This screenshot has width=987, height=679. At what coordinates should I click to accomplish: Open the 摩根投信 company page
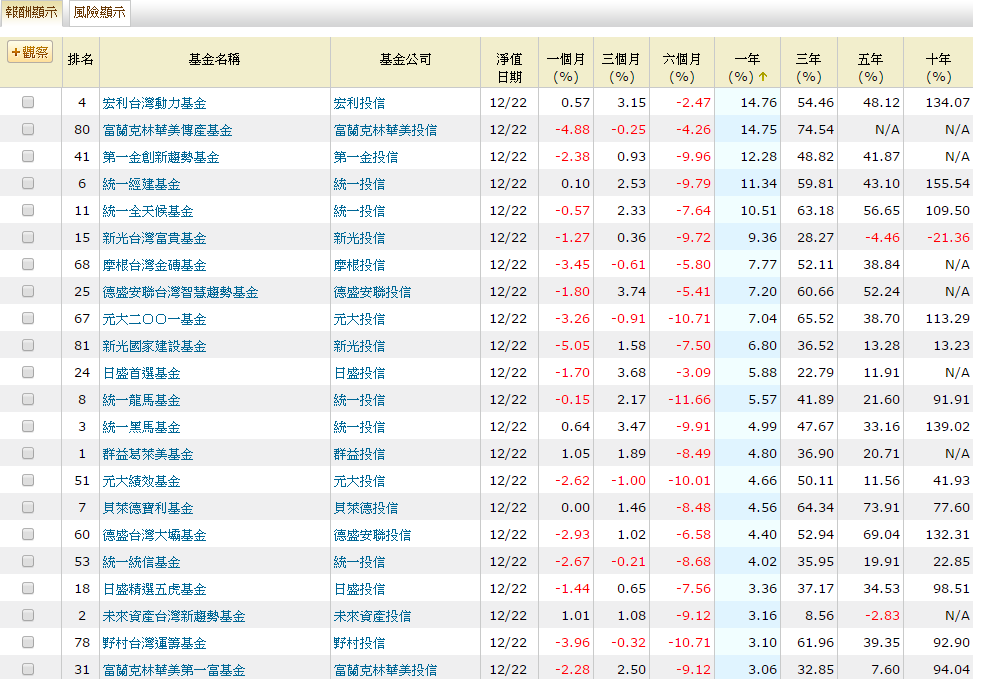pyautogui.click(x=359, y=265)
